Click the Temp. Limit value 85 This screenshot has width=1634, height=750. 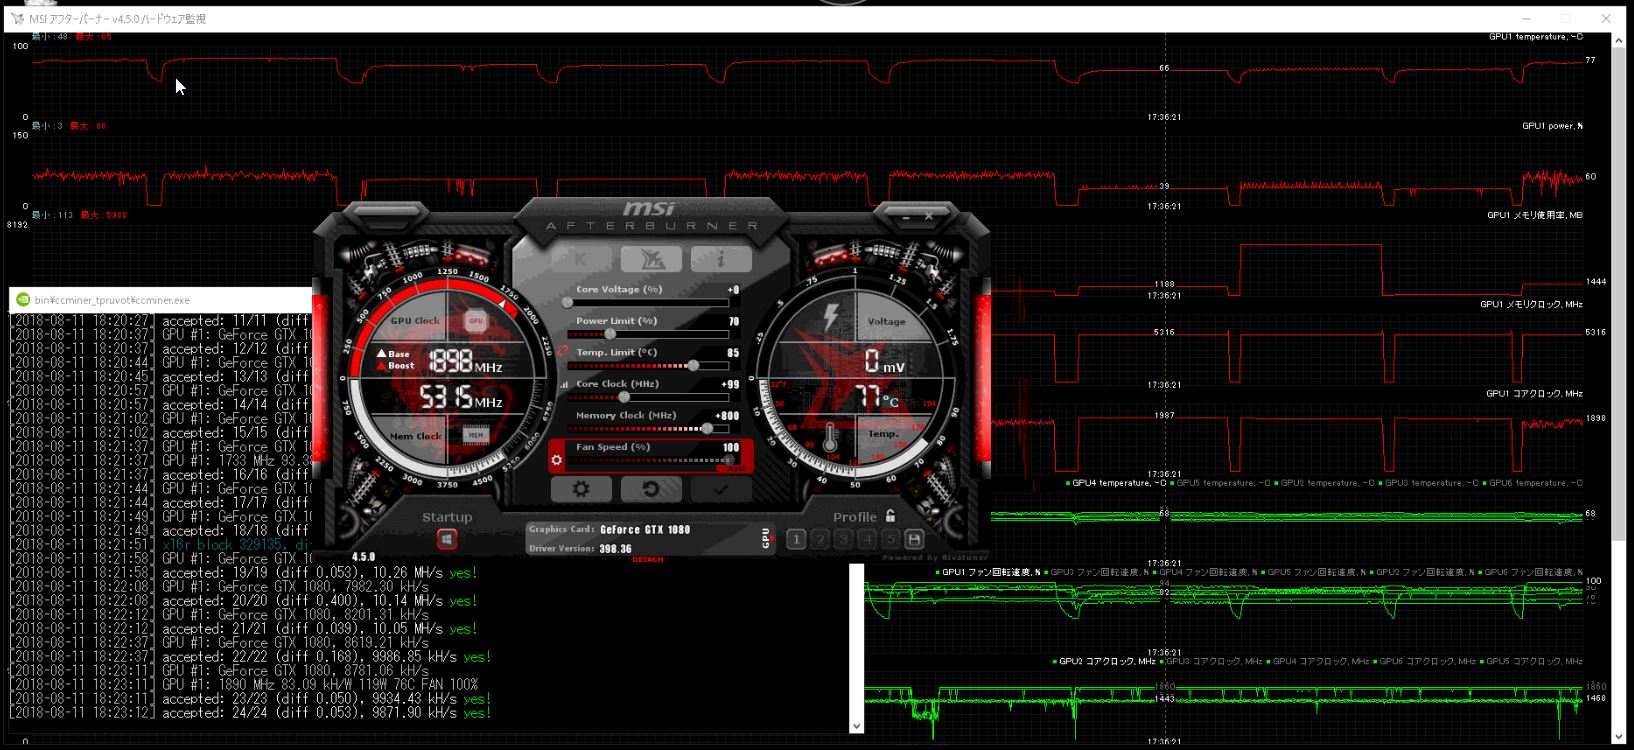point(733,353)
